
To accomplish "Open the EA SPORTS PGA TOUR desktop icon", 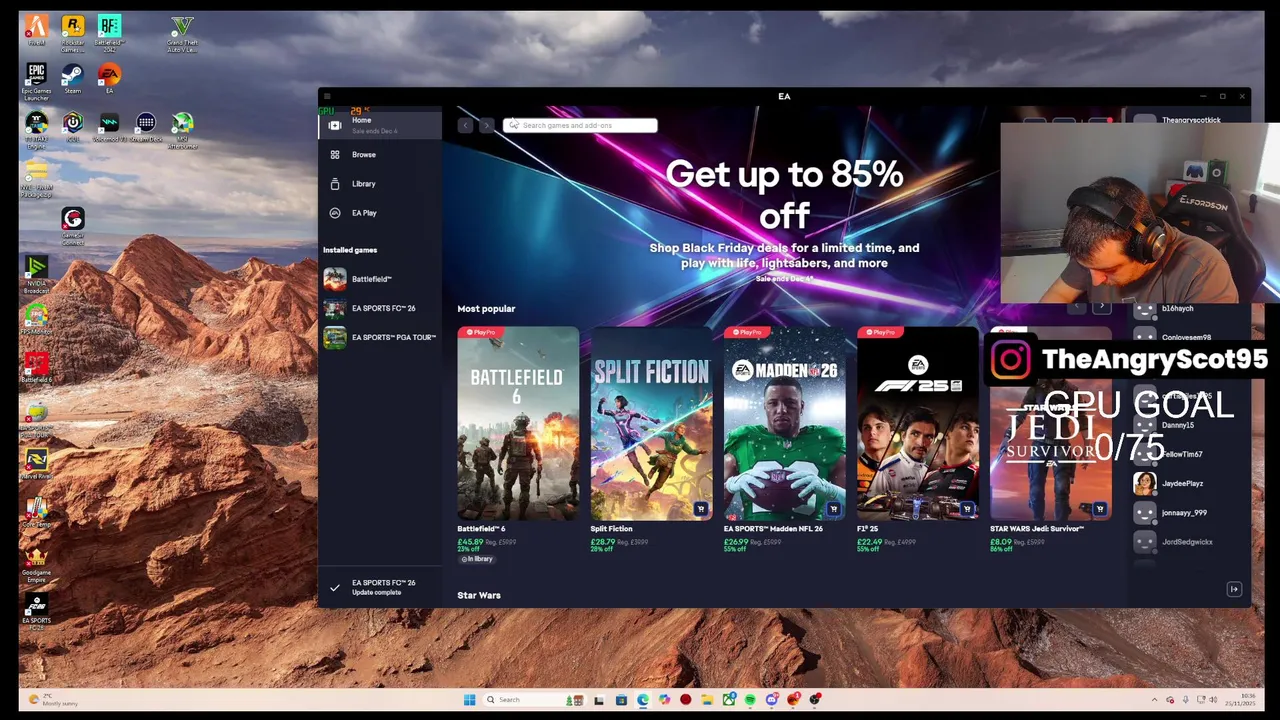I will click(x=36, y=418).
